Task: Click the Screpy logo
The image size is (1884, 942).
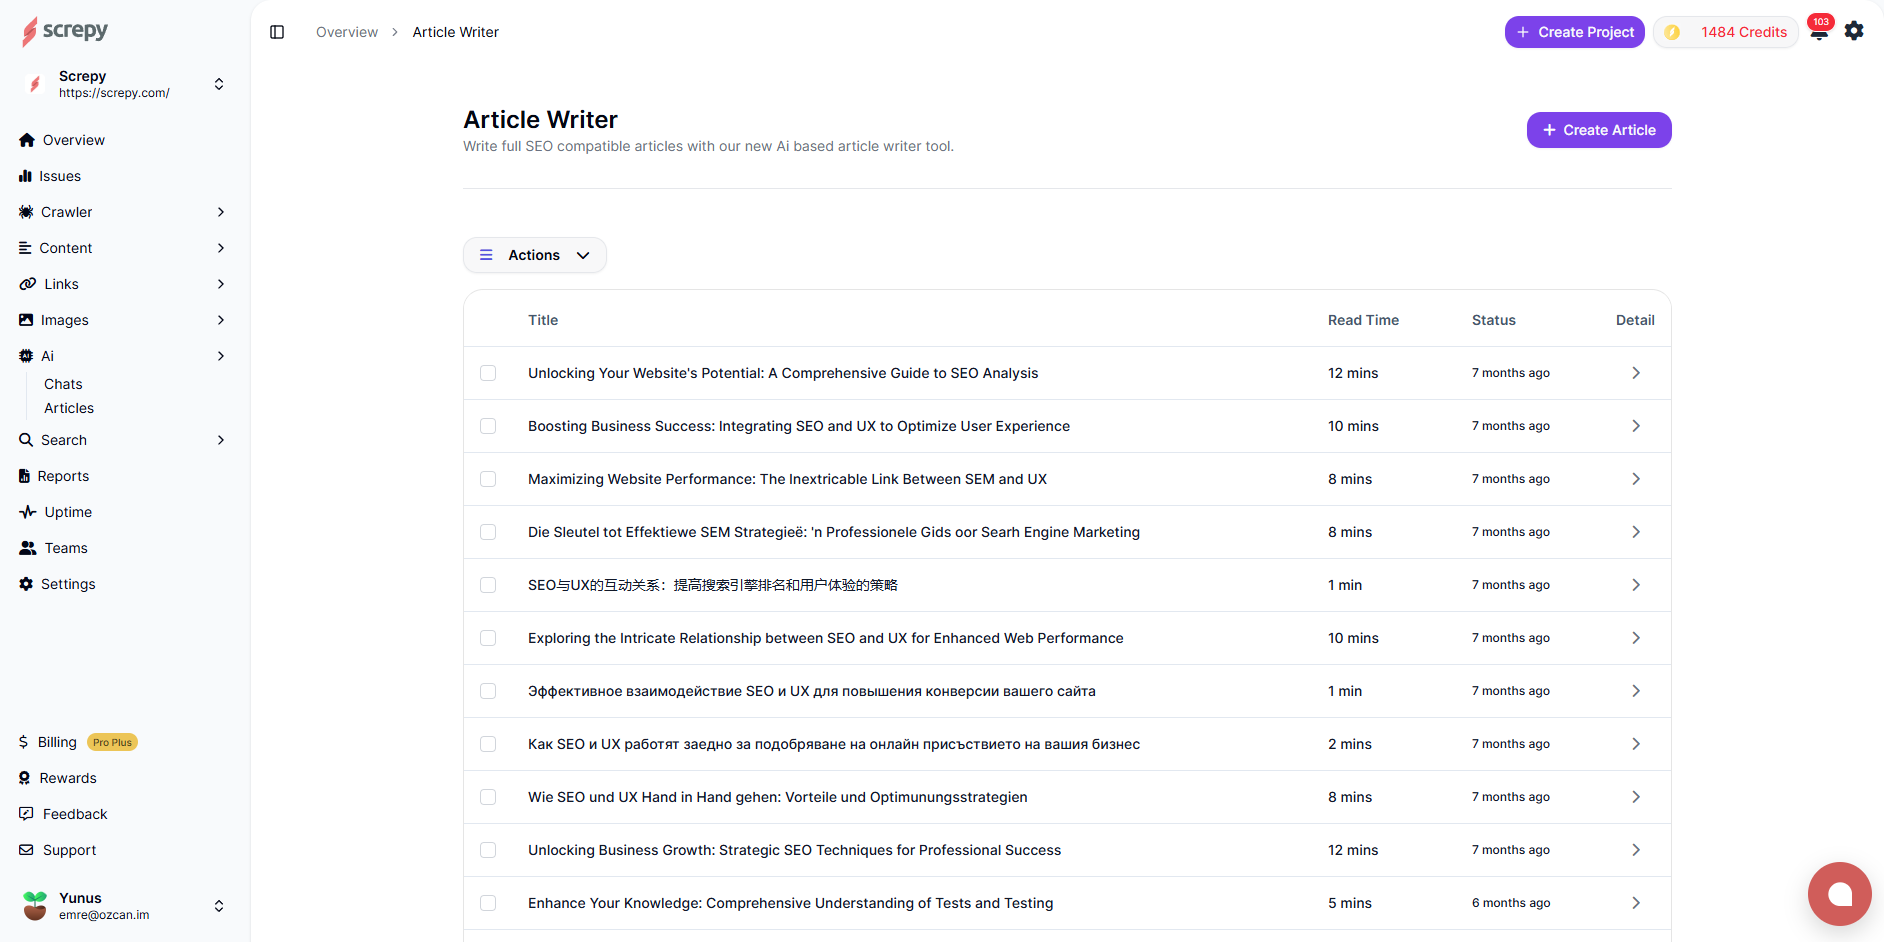Action: tap(64, 31)
